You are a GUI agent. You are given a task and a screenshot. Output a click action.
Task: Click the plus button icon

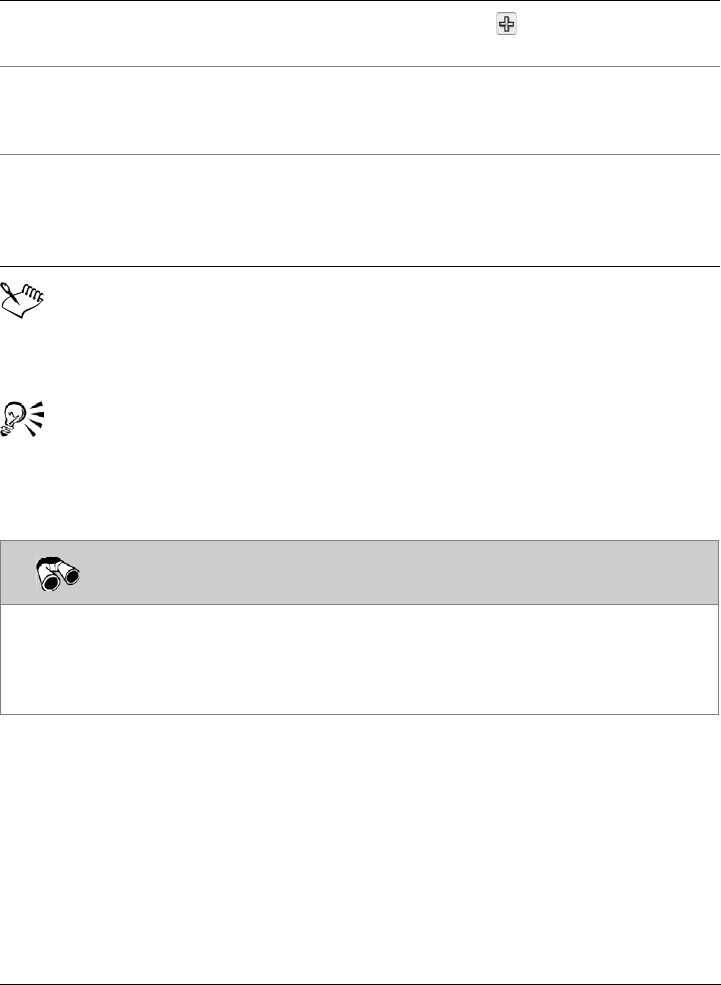pos(506,24)
